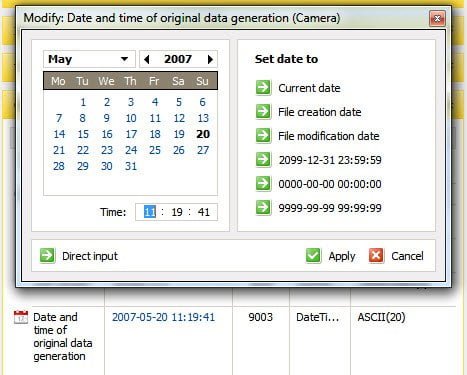Select May 31 in the calendar
Image resolution: width=467 pixels, height=375 pixels.
(x=131, y=166)
